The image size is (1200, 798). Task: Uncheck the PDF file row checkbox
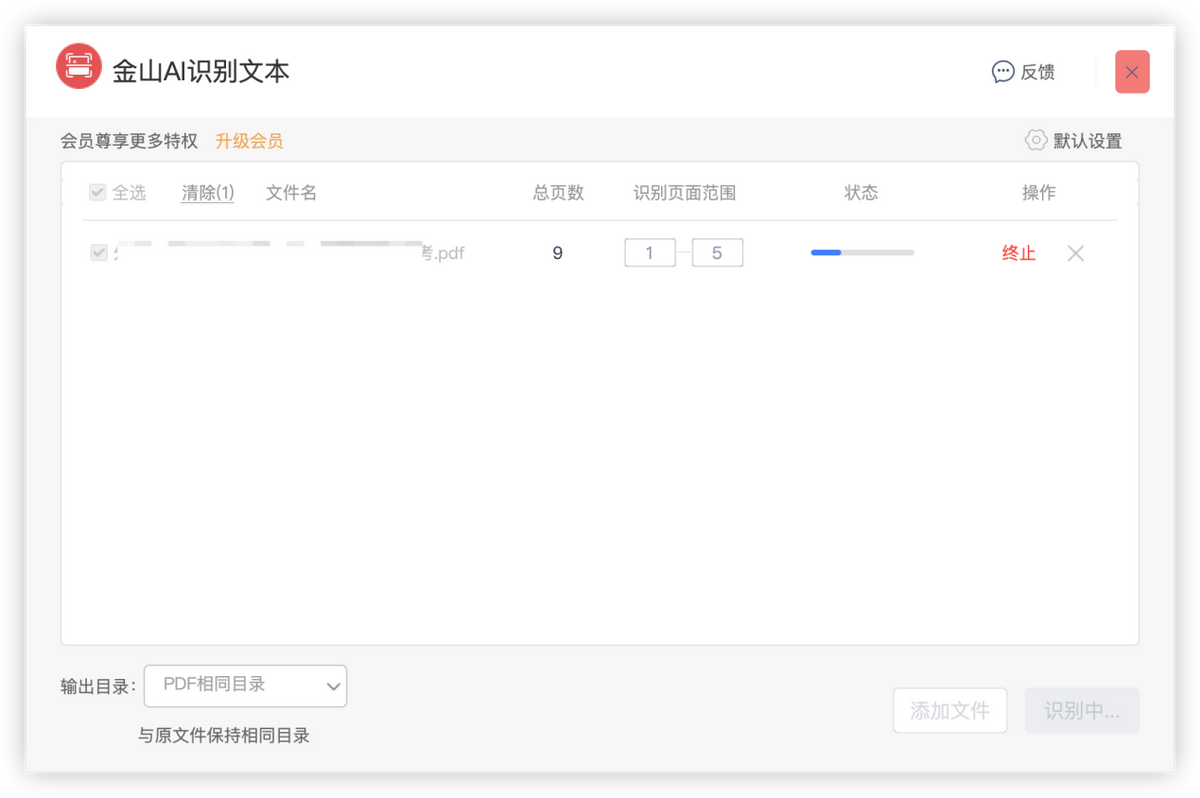click(98, 253)
